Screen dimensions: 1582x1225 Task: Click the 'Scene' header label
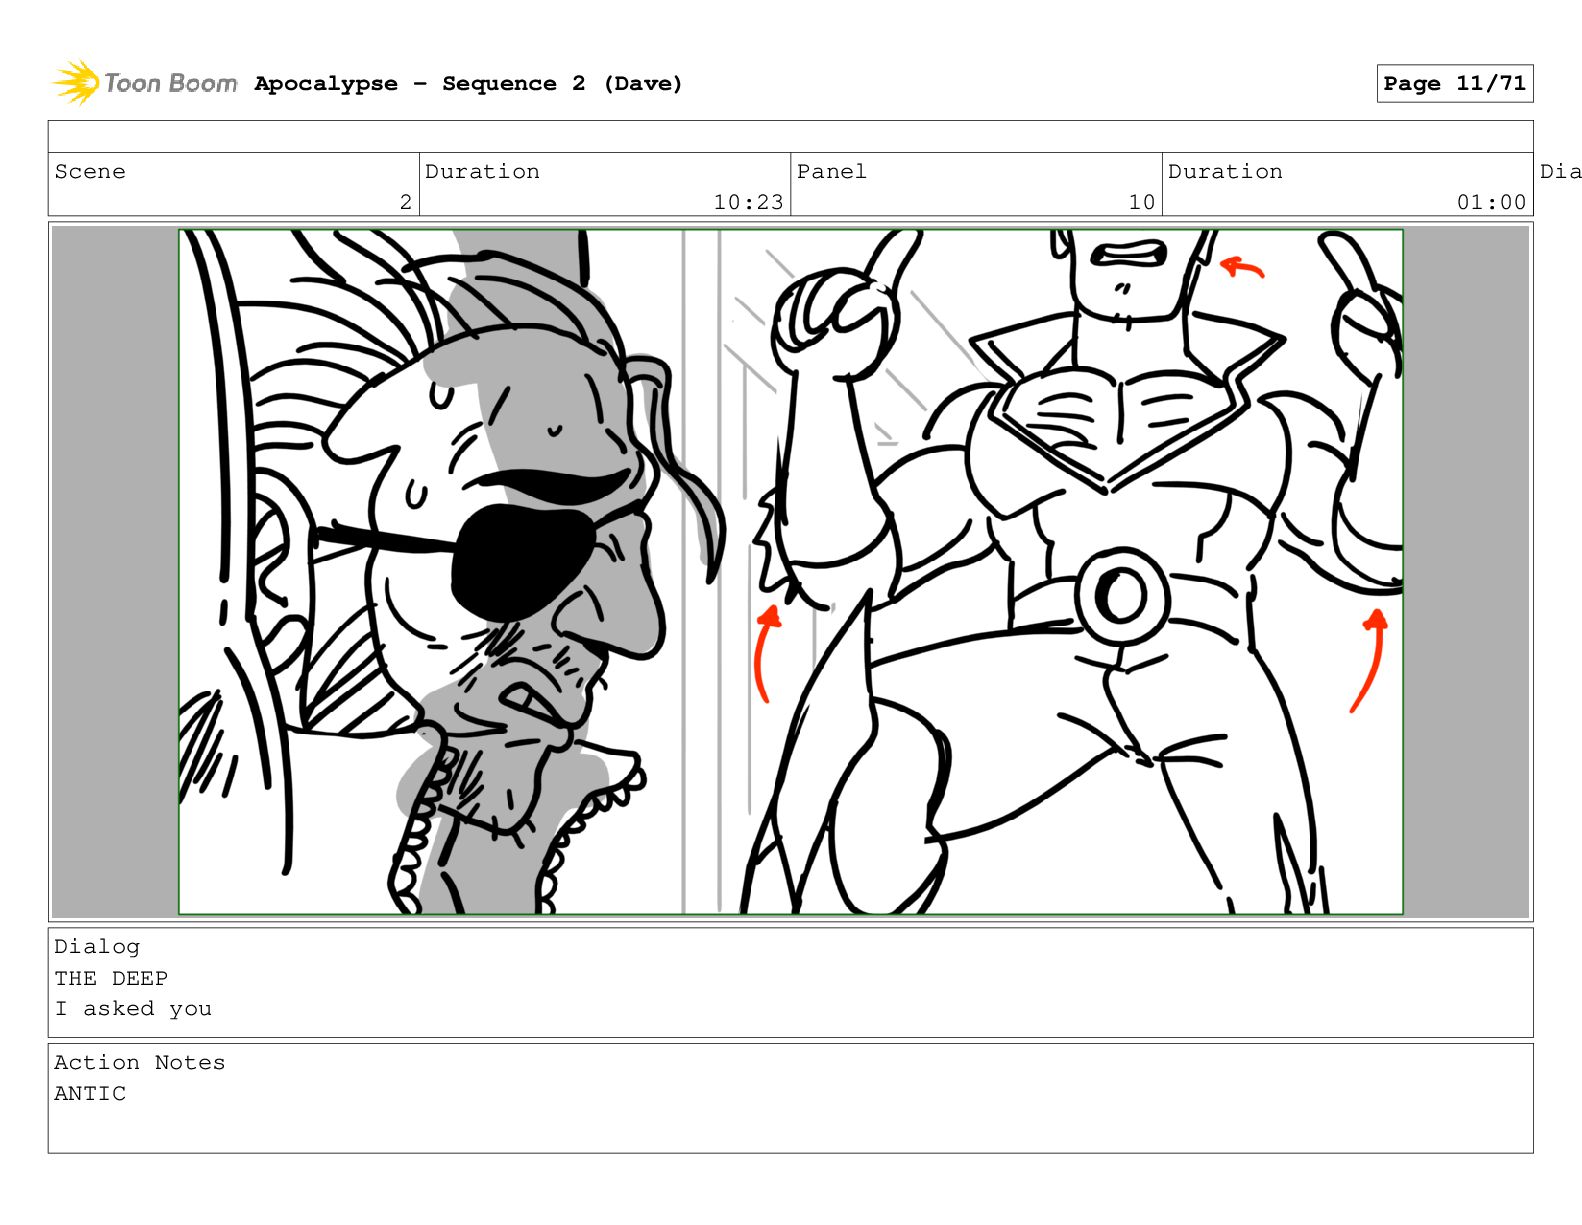click(x=90, y=171)
